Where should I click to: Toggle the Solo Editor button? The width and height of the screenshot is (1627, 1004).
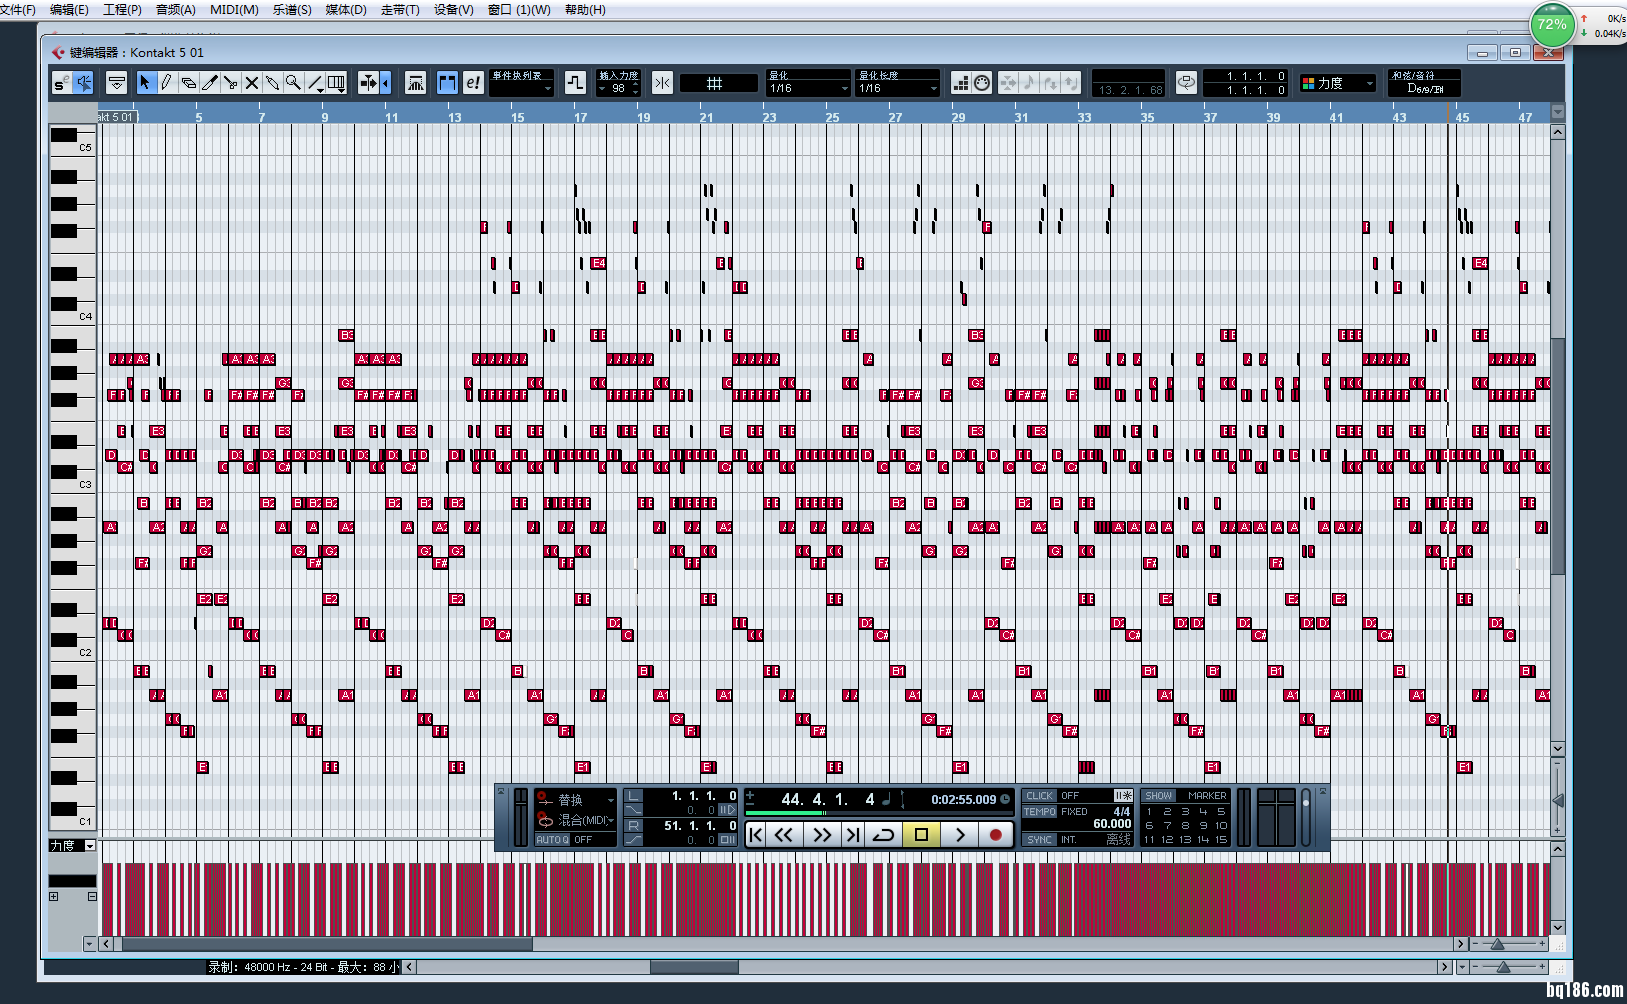pos(62,83)
